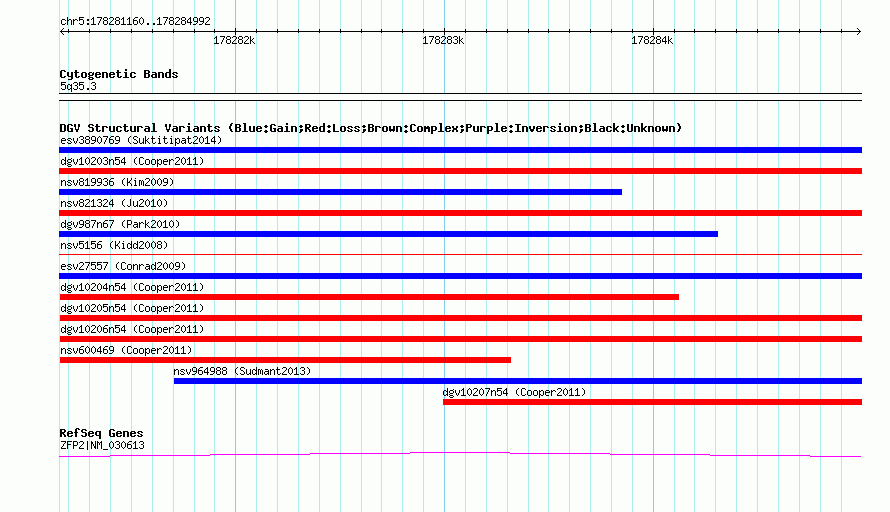The width and height of the screenshot is (890, 512).
Task: Select the red dgv10205n54 loss bar
Action: pos(460,318)
